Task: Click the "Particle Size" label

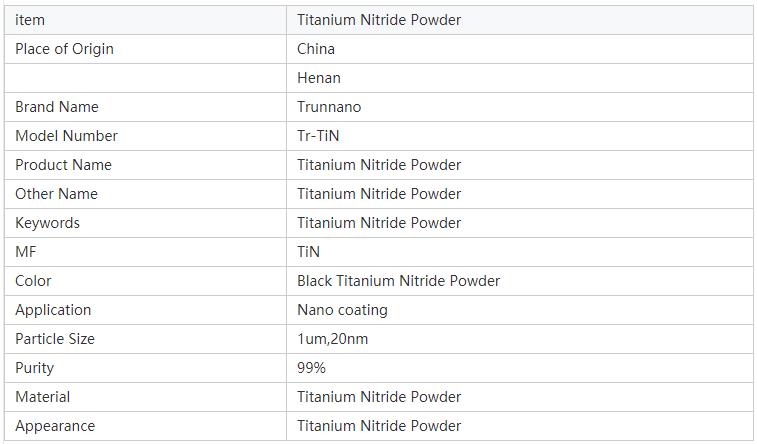Action: point(55,339)
